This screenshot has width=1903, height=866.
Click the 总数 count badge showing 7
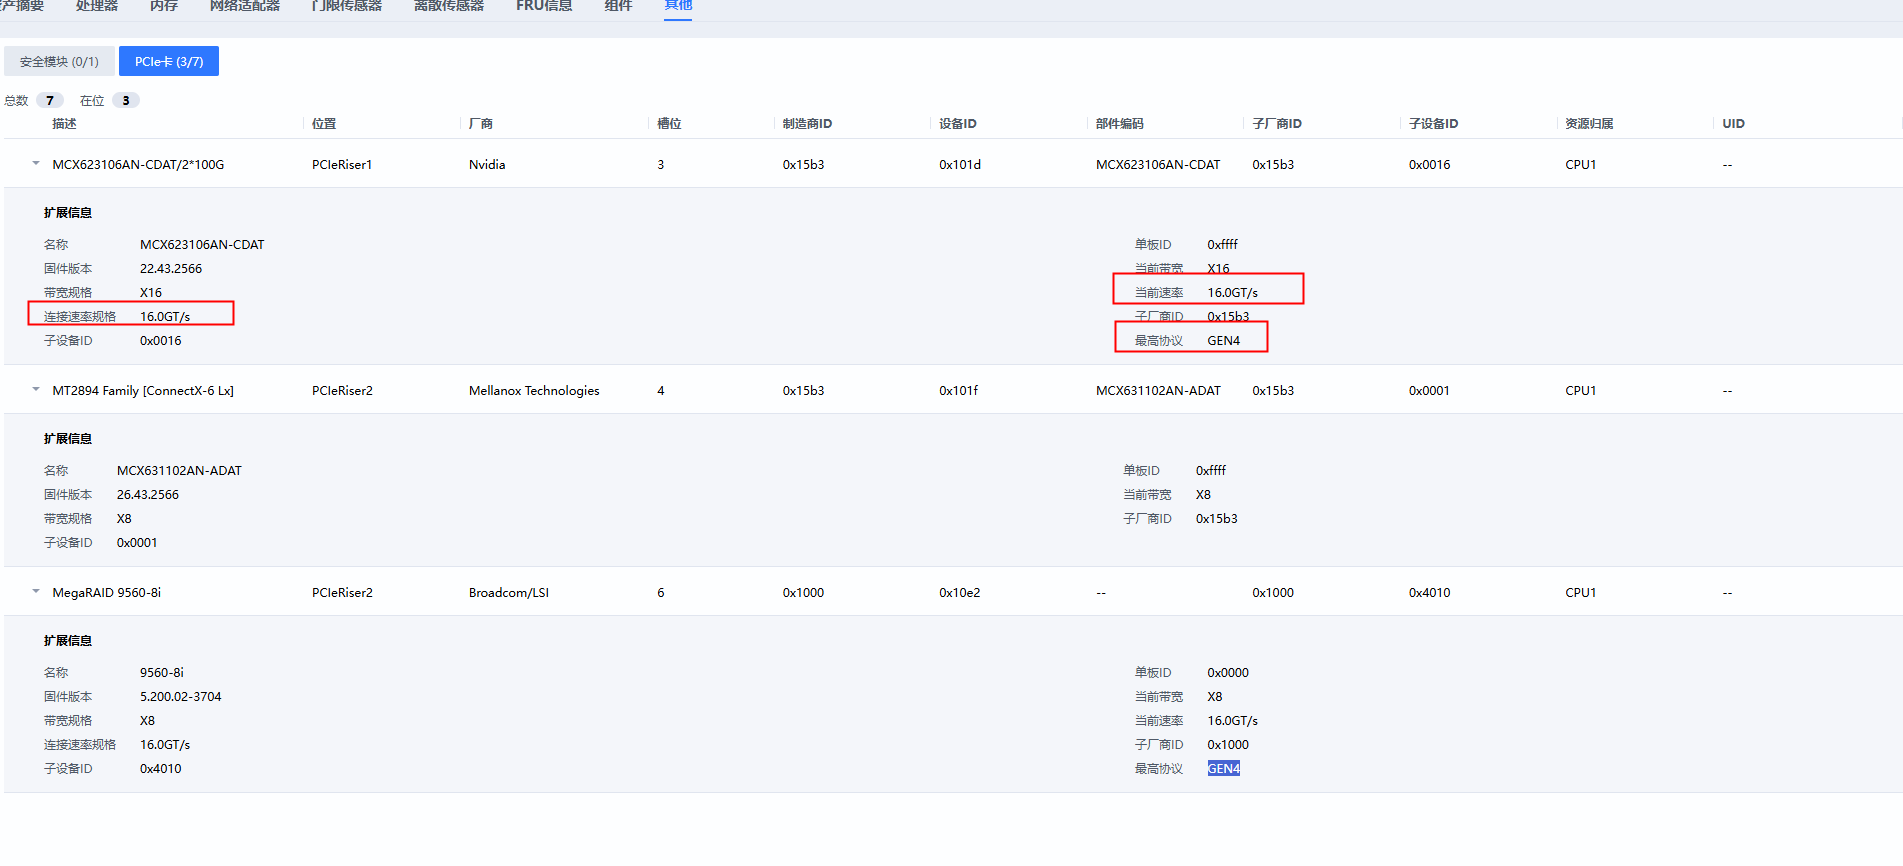50,101
